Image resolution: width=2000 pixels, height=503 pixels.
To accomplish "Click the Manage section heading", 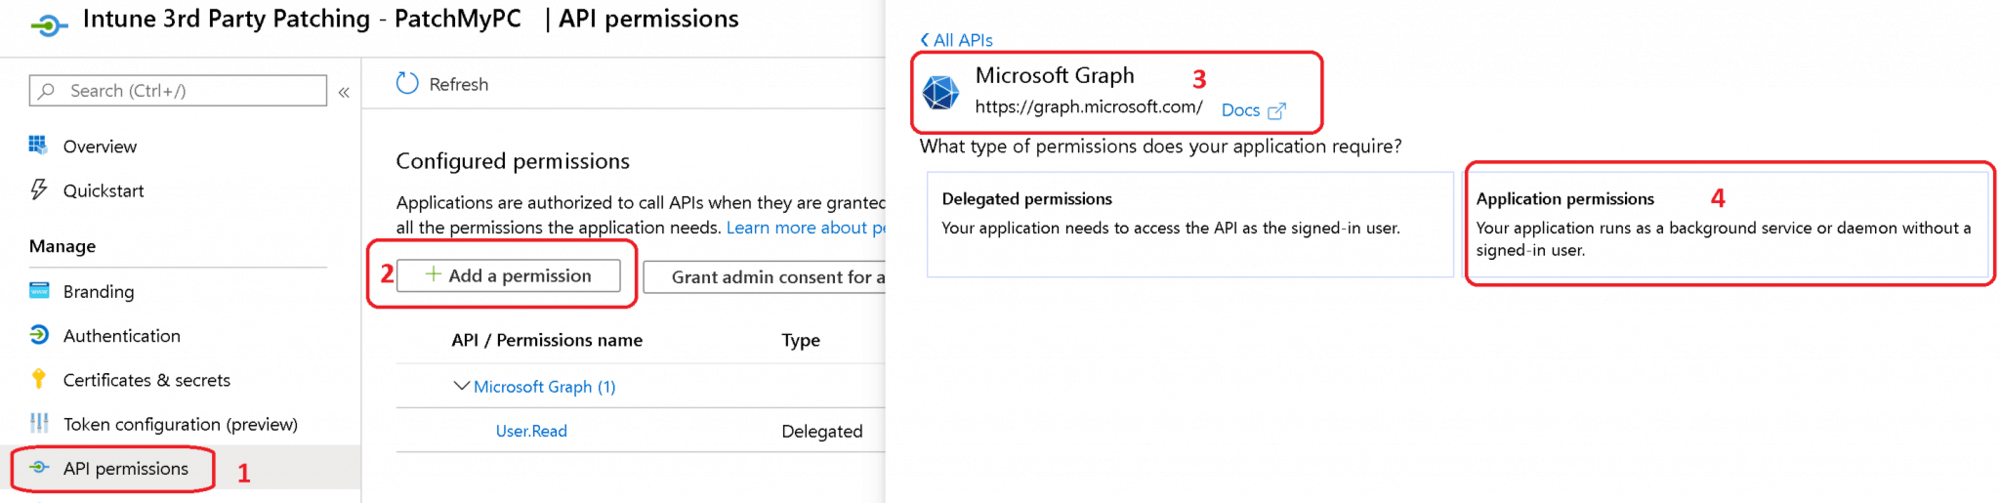I will [x=62, y=246].
